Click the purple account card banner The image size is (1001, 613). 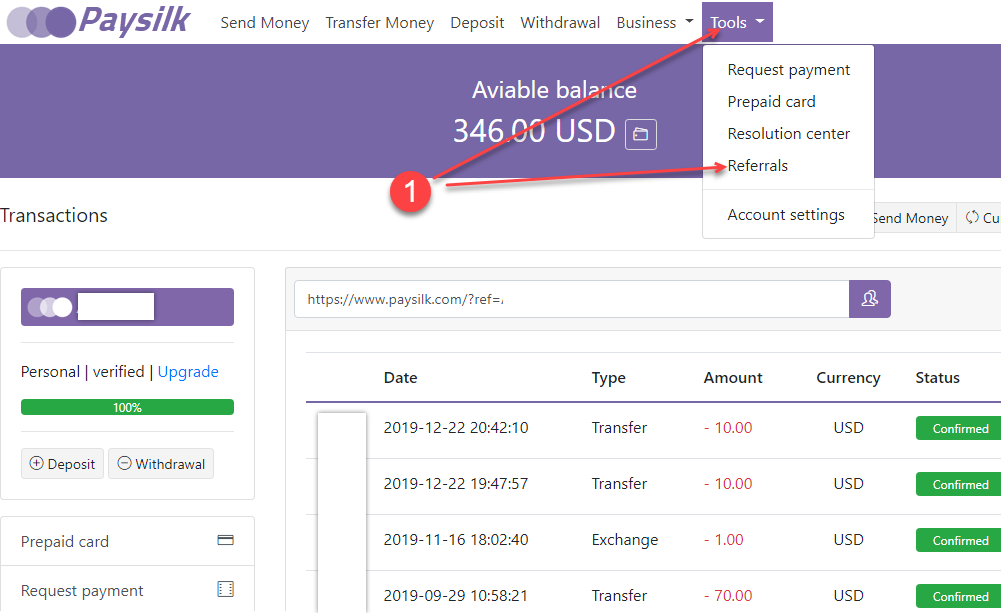[x=128, y=307]
